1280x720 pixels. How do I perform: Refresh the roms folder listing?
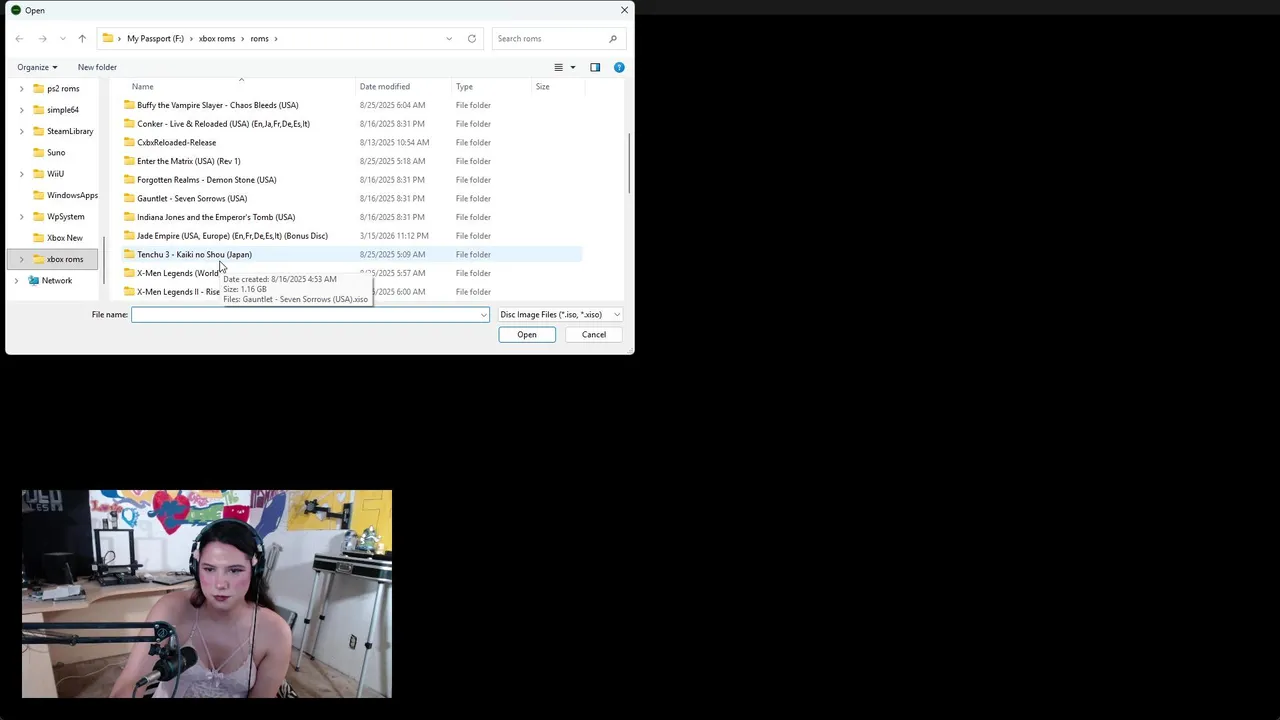[x=472, y=39]
